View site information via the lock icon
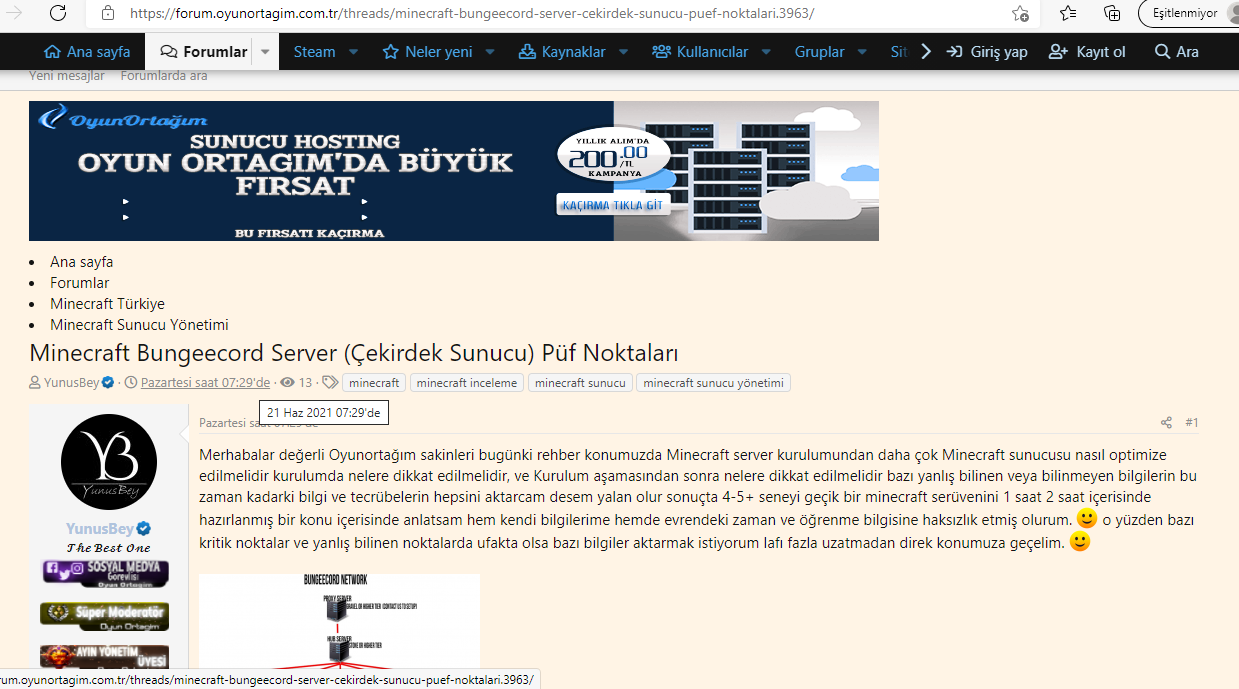1239x689 pixels. (x=108, y=14)
